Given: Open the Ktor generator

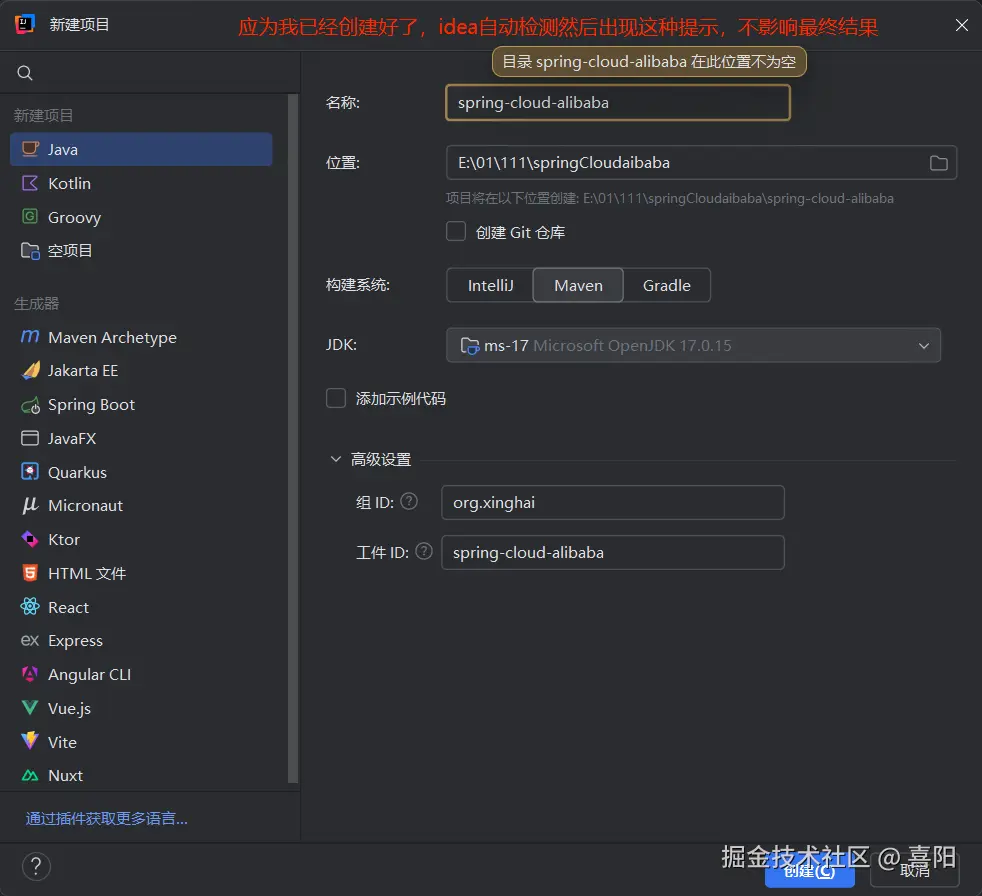Looking at the screenshot, I should coord(141,539).
